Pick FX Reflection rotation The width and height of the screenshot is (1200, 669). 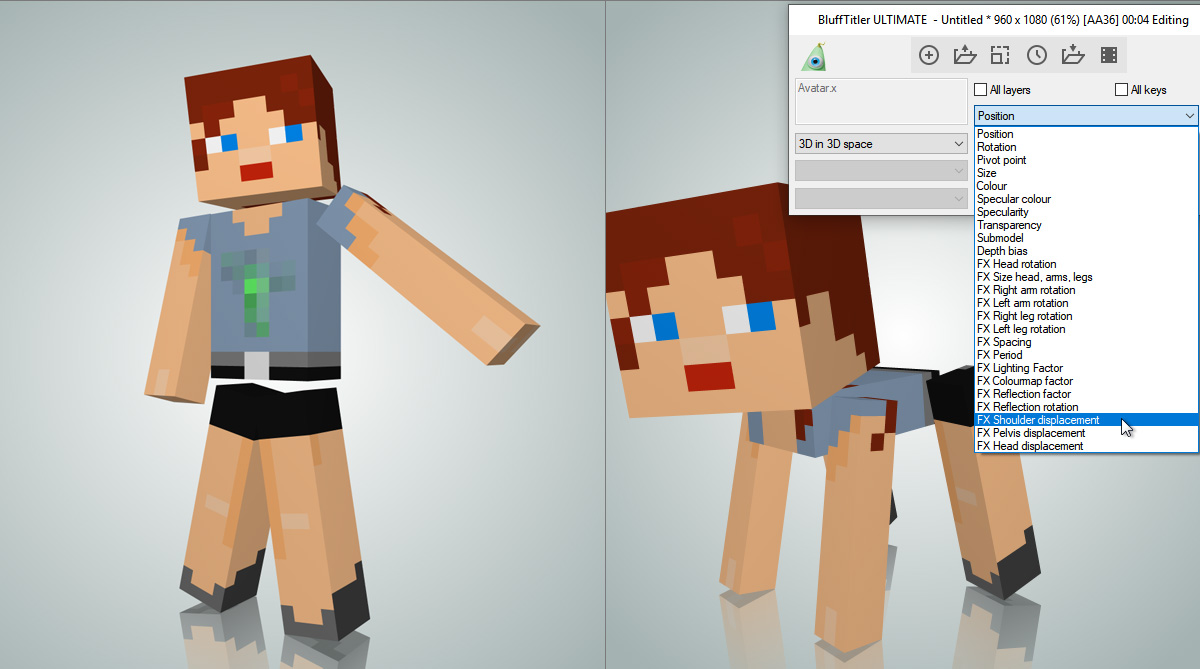[x=1086, y=407]
